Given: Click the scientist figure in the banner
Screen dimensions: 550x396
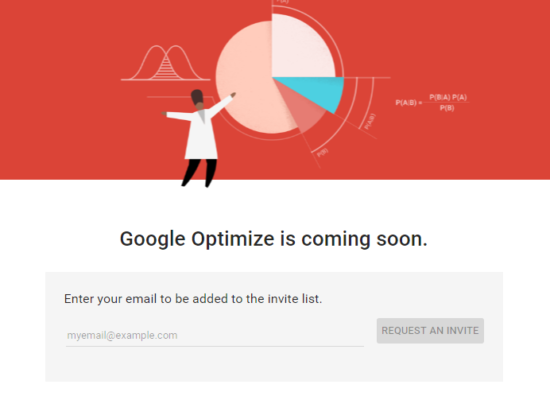Looking at the screenshot, I should click(x=199, y=138).
